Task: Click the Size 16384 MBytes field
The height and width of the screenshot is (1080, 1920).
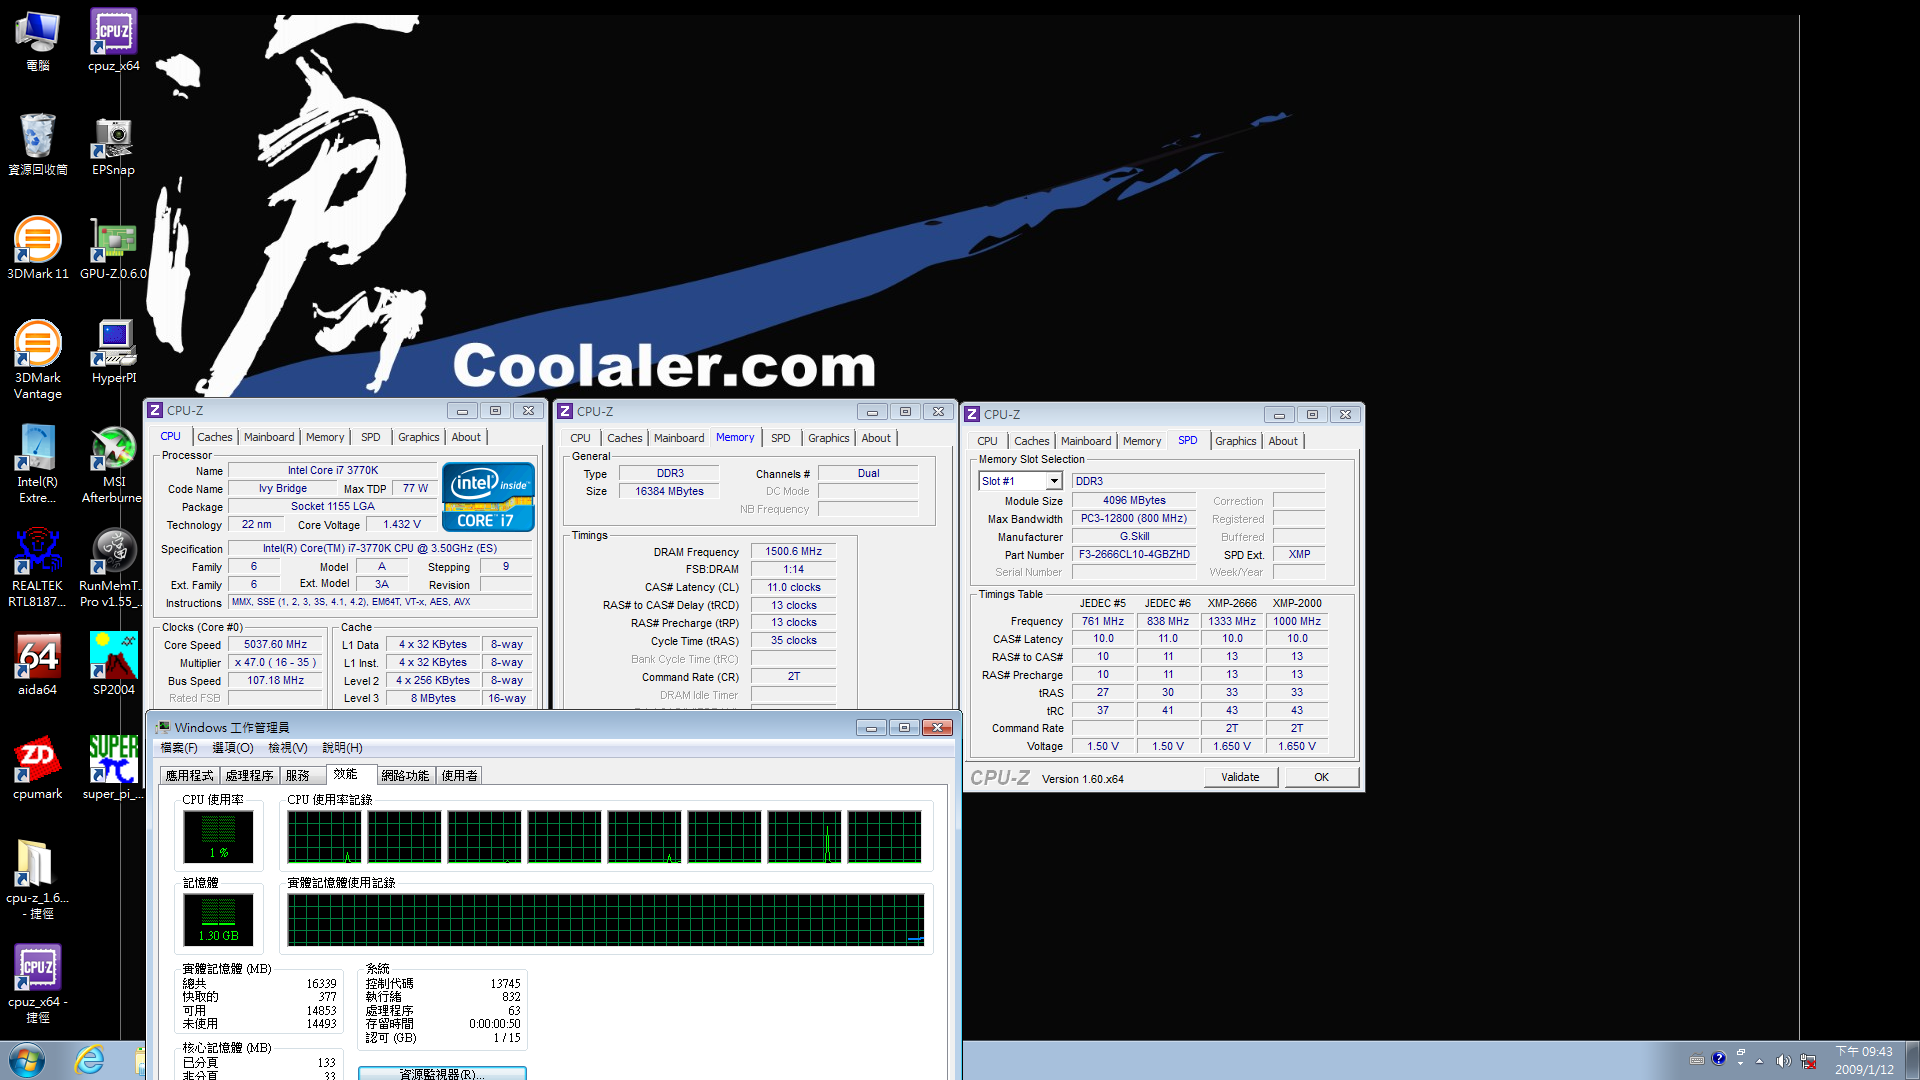Action: click(x=669, y=492)
